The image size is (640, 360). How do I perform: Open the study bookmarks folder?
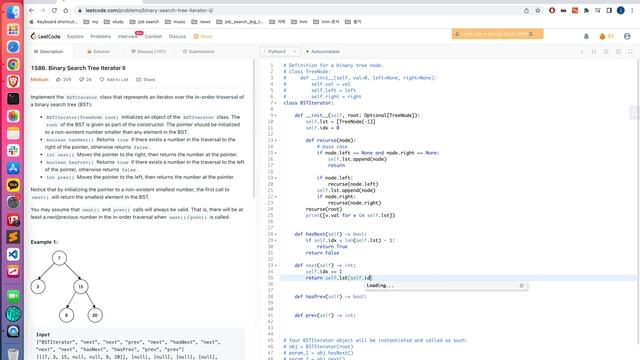tap(114, 22)
